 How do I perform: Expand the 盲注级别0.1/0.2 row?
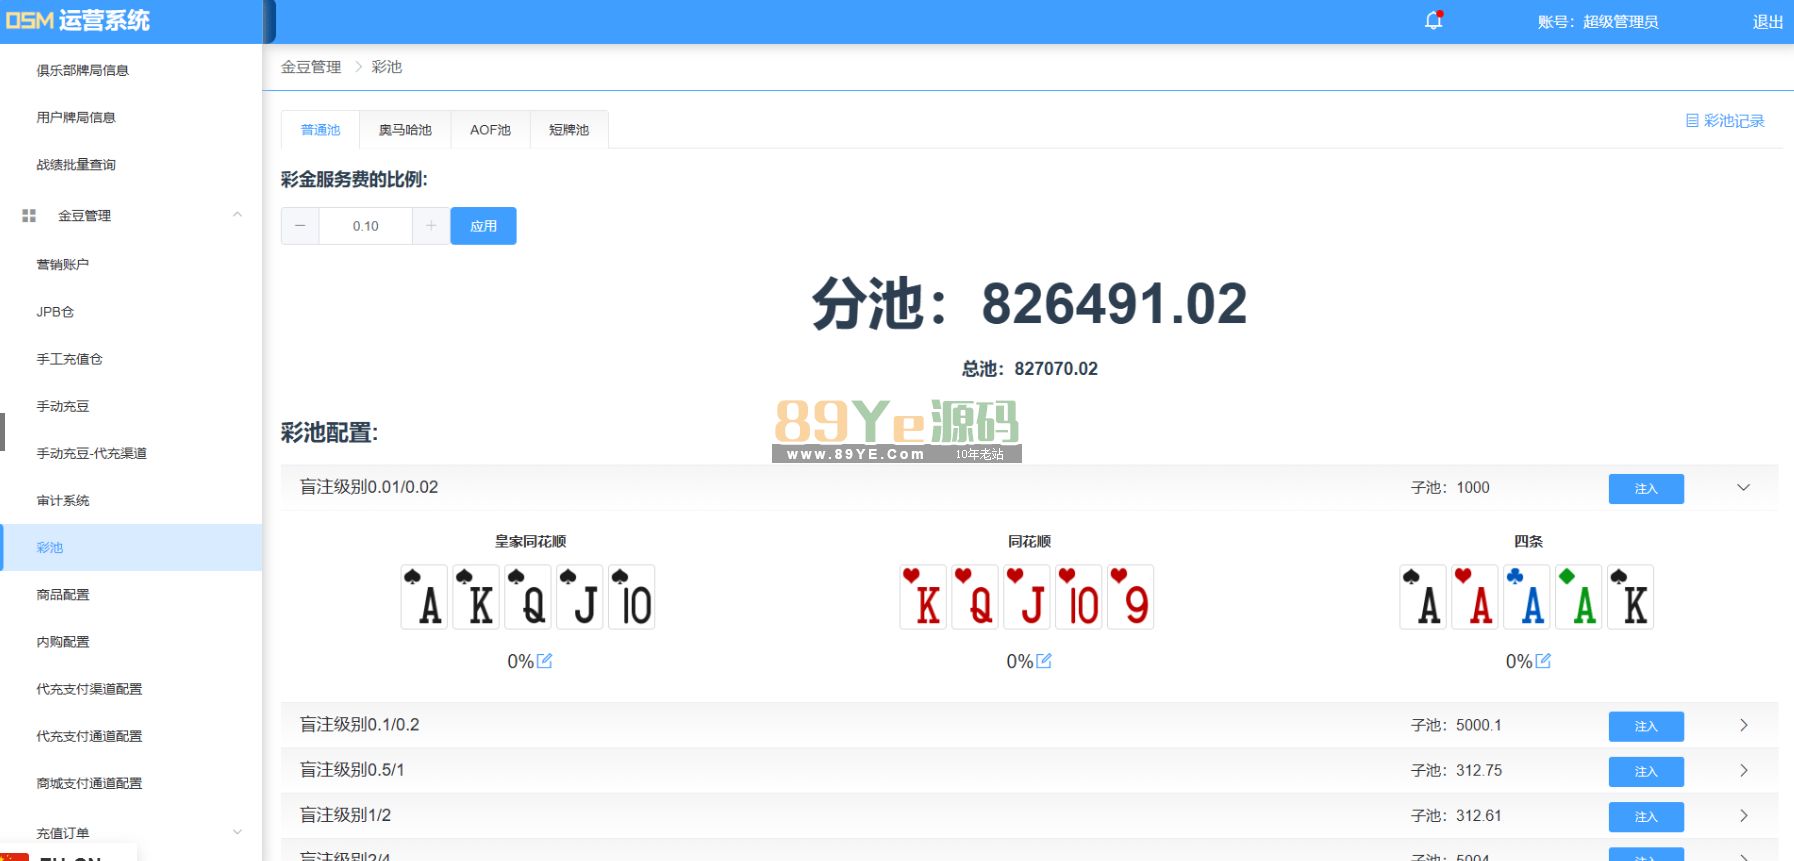click(1743, 725)
